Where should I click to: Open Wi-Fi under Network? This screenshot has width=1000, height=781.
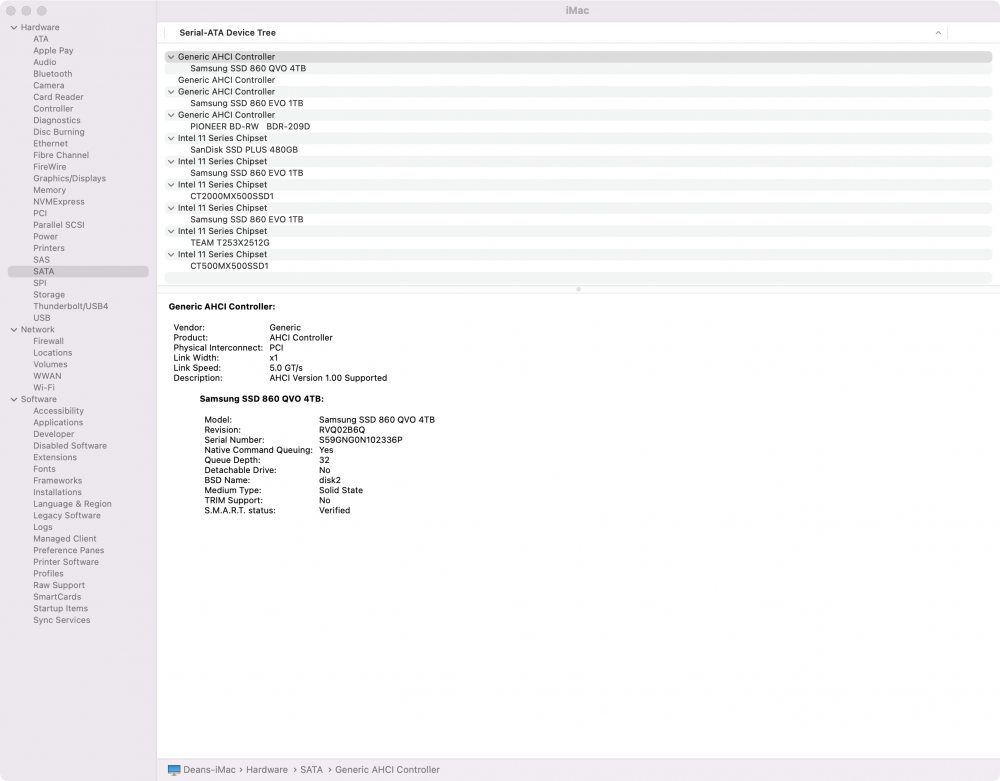pyautogui.click(x=44, y=388)
